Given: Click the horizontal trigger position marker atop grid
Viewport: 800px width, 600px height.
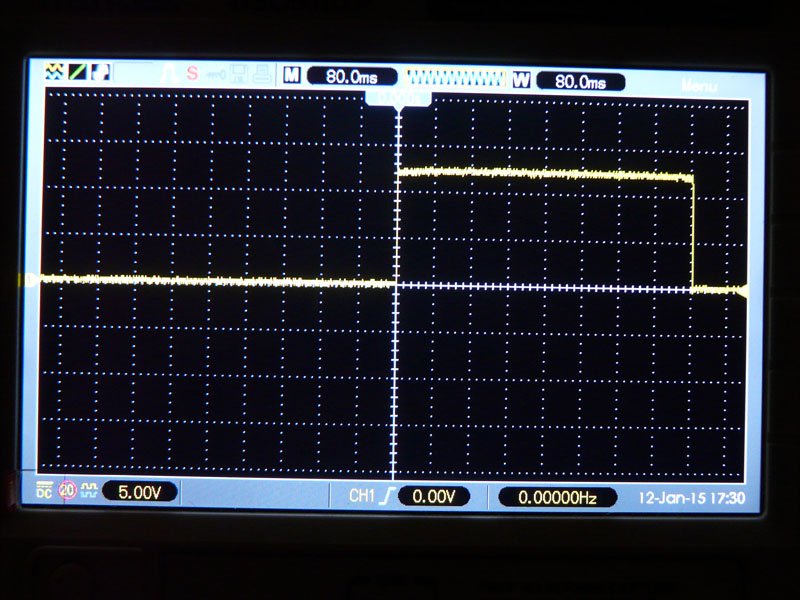Looking at the screenshot, I should click(398, 98).
